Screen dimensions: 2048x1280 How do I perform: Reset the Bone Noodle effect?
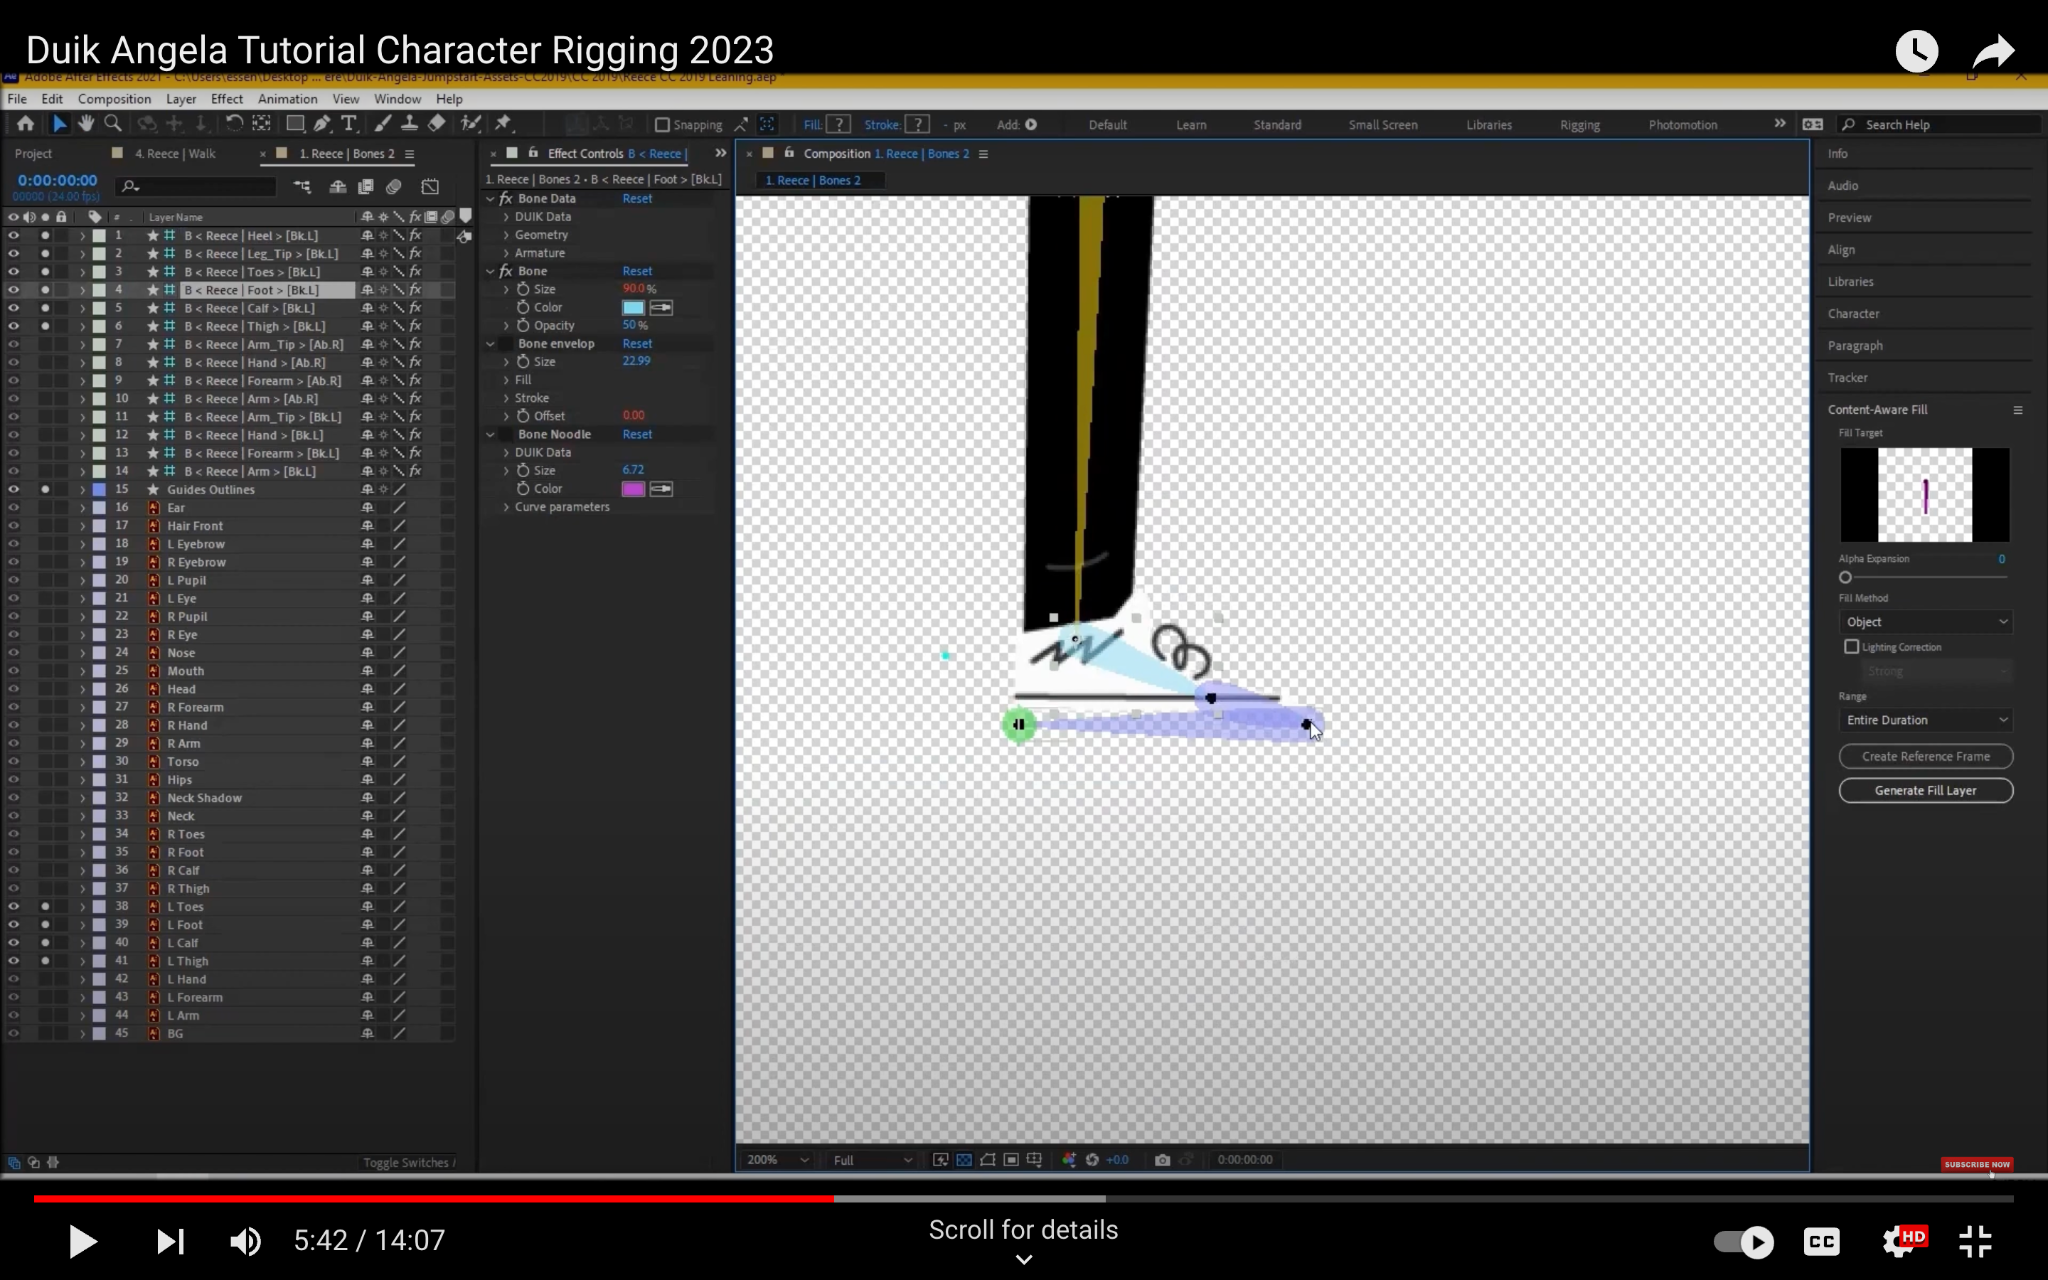(637, 434)
